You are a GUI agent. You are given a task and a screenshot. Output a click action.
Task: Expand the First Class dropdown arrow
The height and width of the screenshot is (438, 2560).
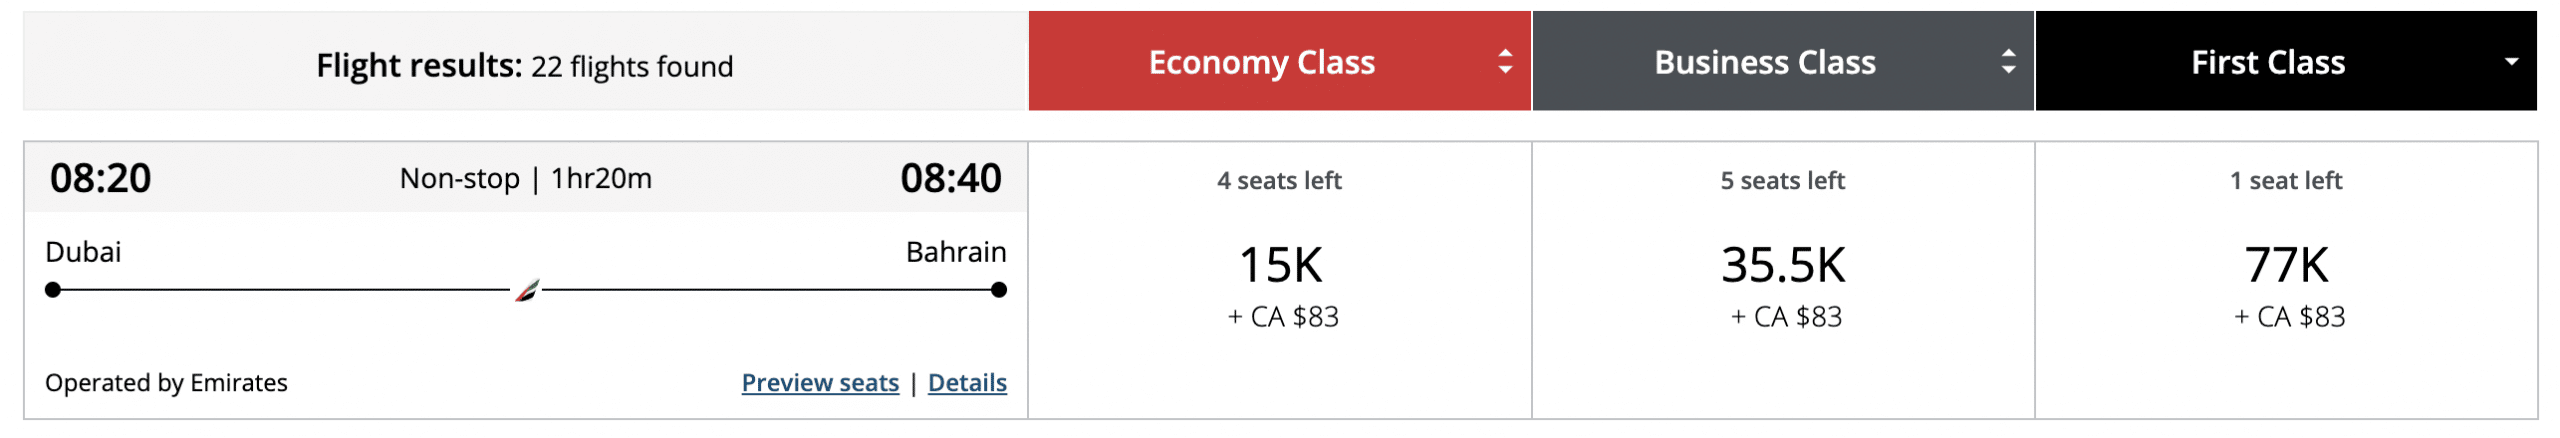pos(2510,62)
